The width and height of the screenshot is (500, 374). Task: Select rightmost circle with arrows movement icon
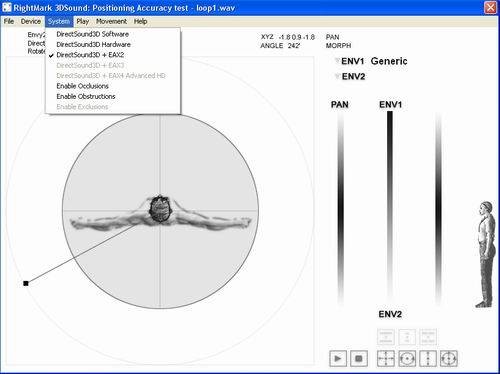[x=449, y=359]
